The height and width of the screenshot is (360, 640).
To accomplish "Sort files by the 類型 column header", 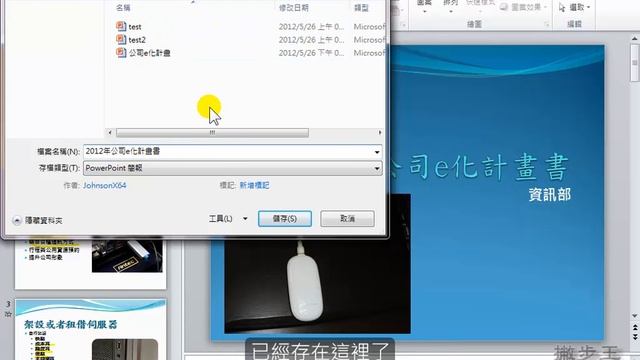I will pyautogui.click(x=361, y=8).
